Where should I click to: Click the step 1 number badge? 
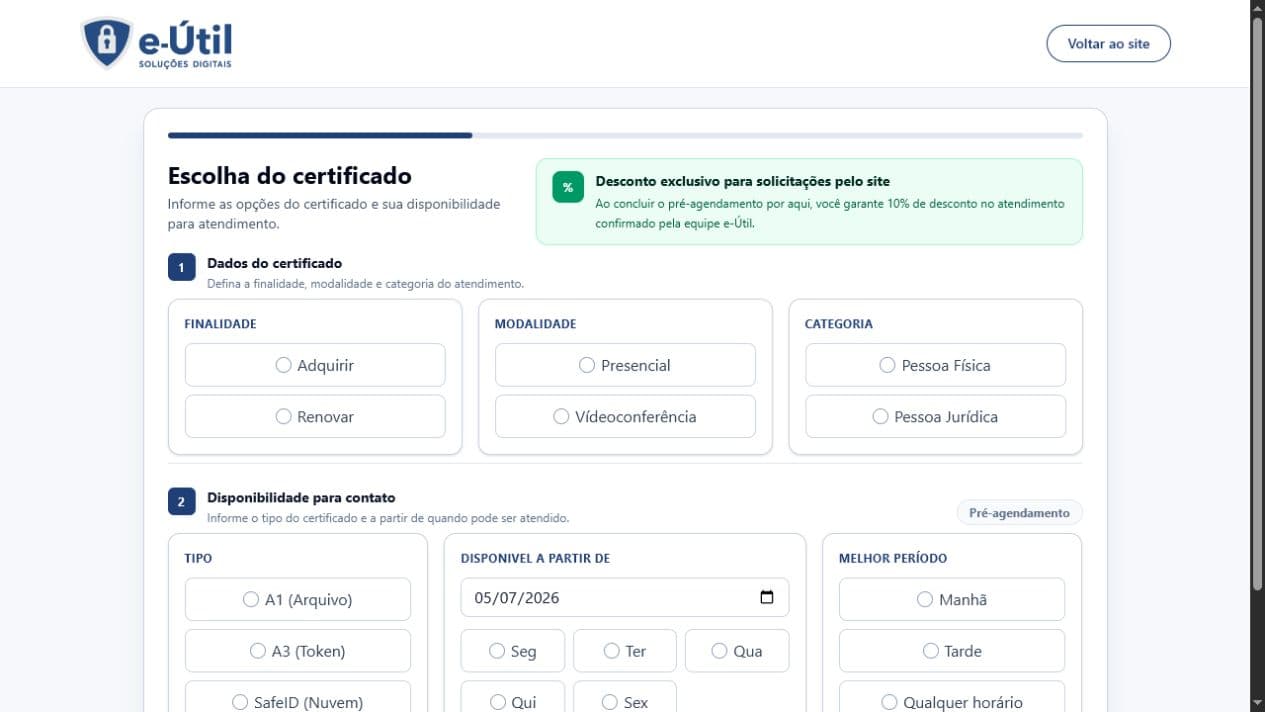tap(181, 268)
